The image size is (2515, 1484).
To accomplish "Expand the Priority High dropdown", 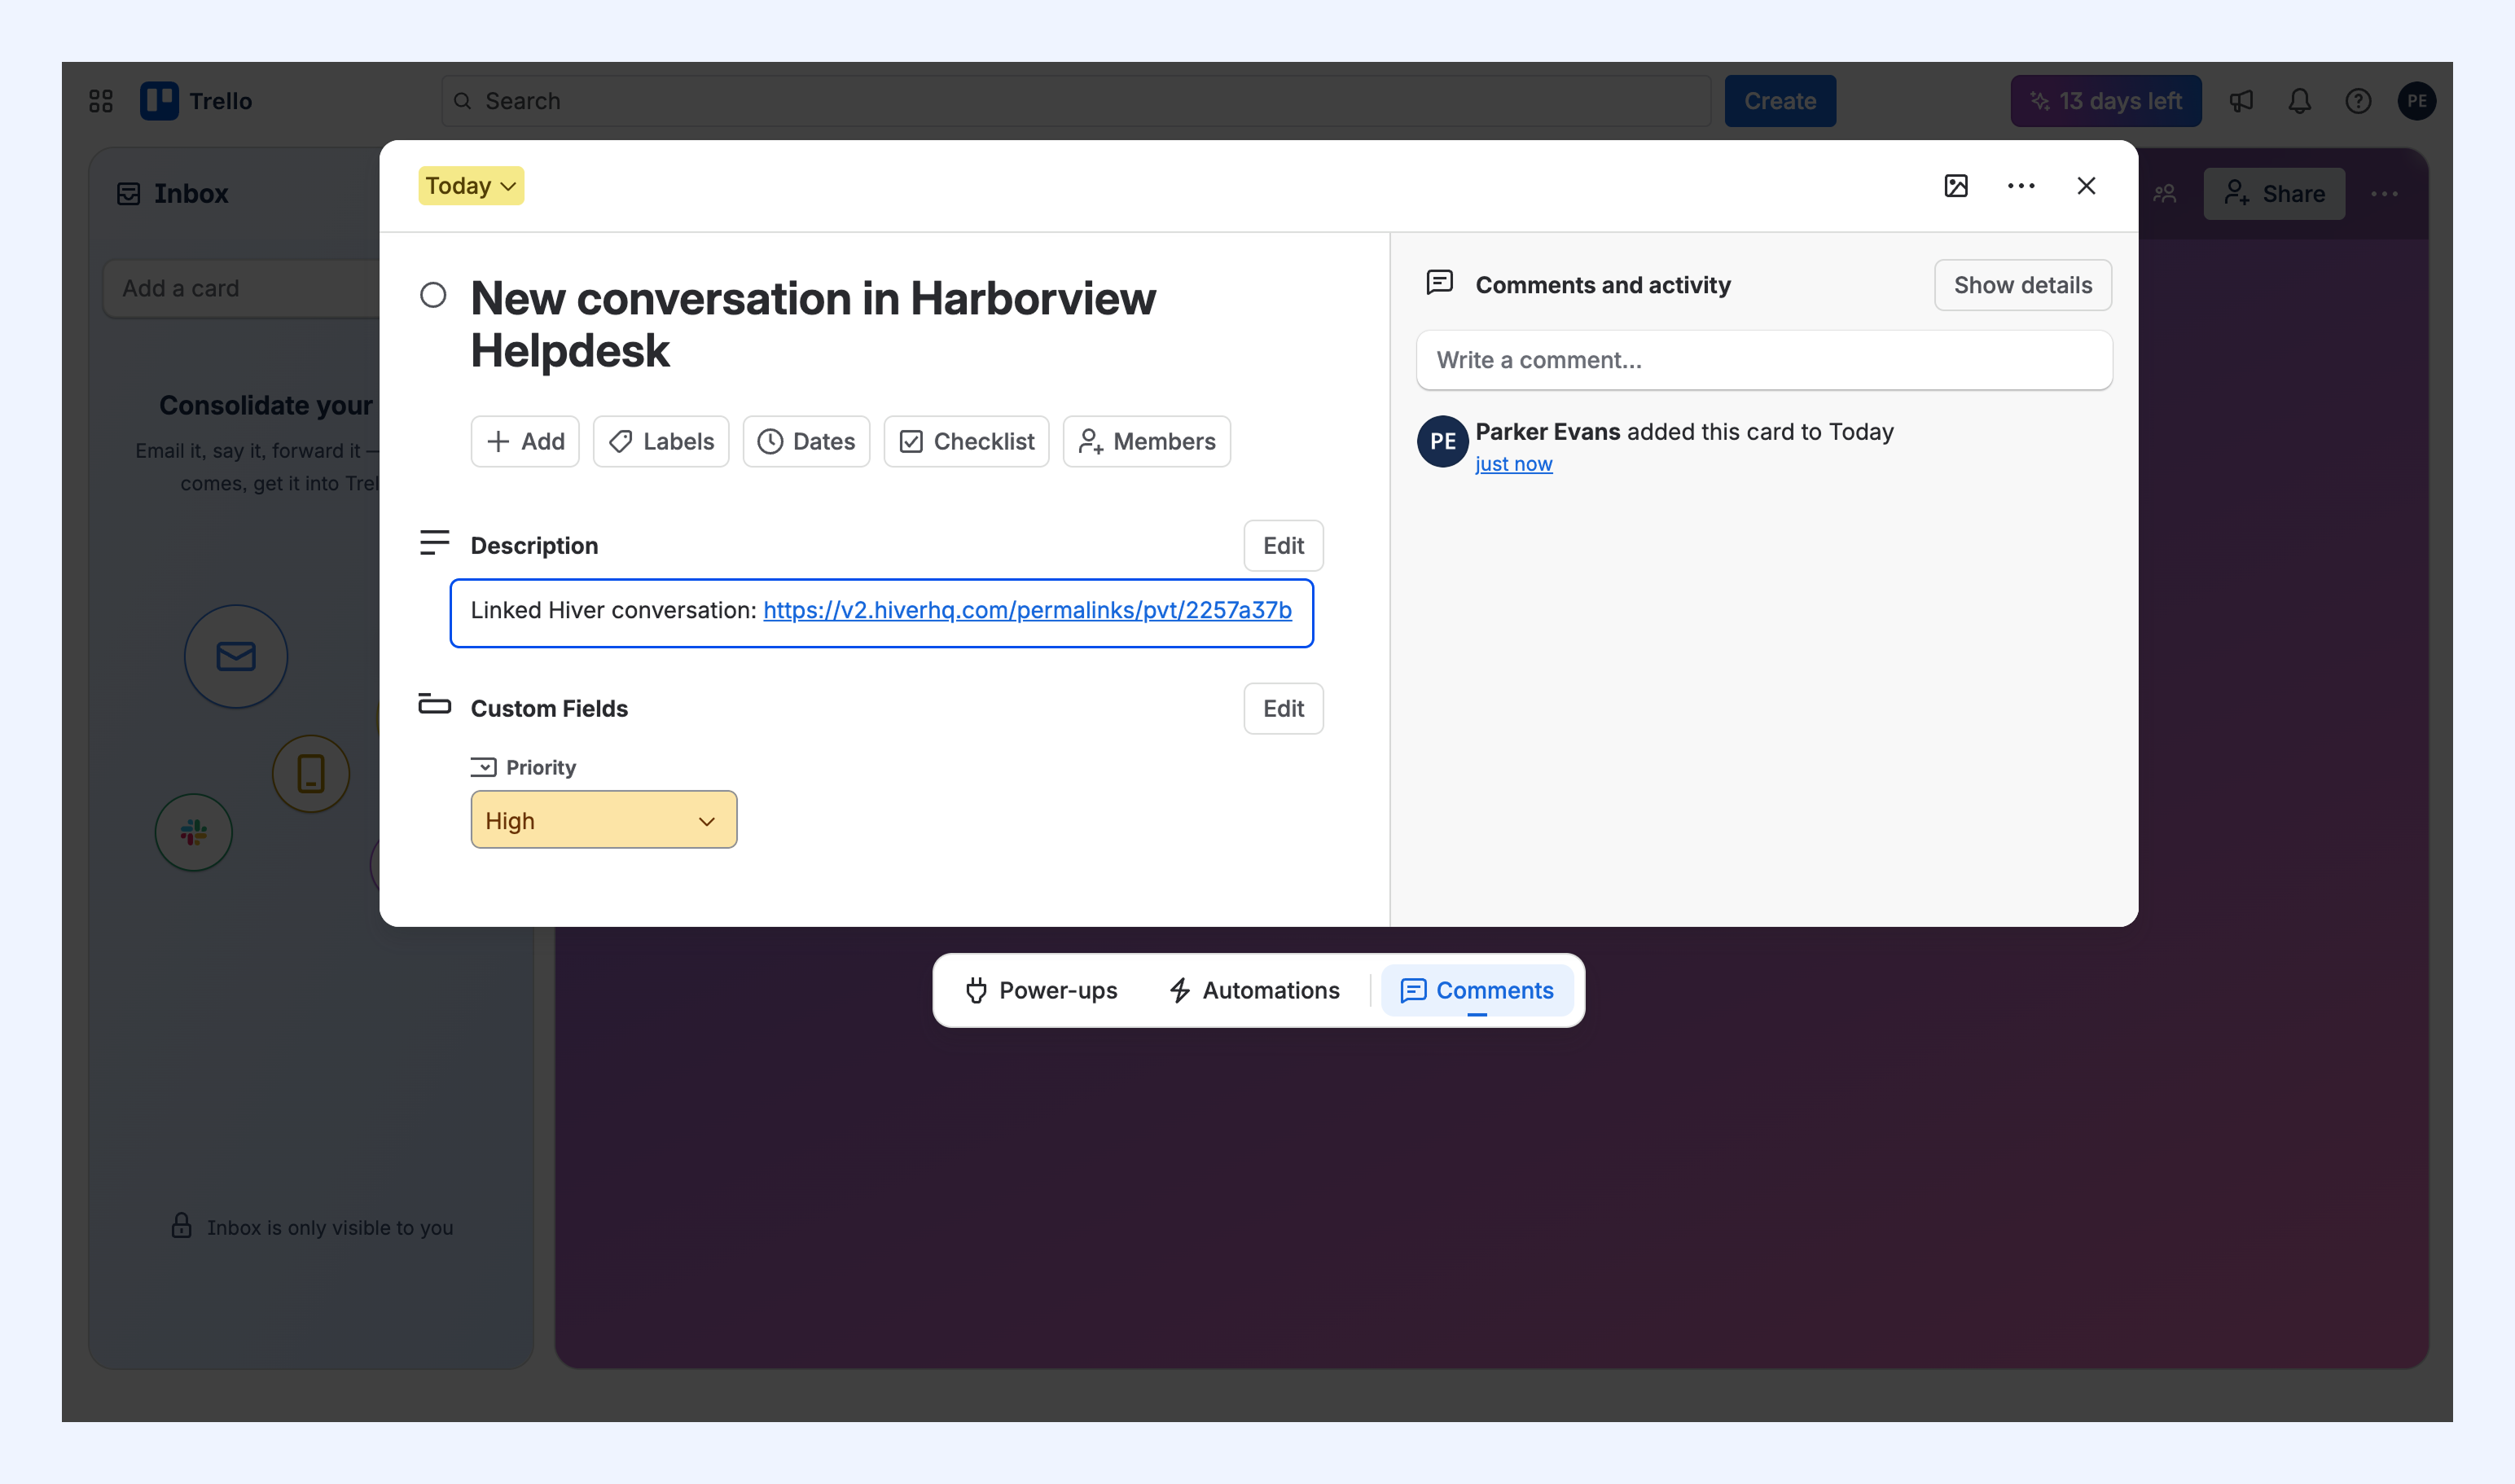I will click(604, 820).
